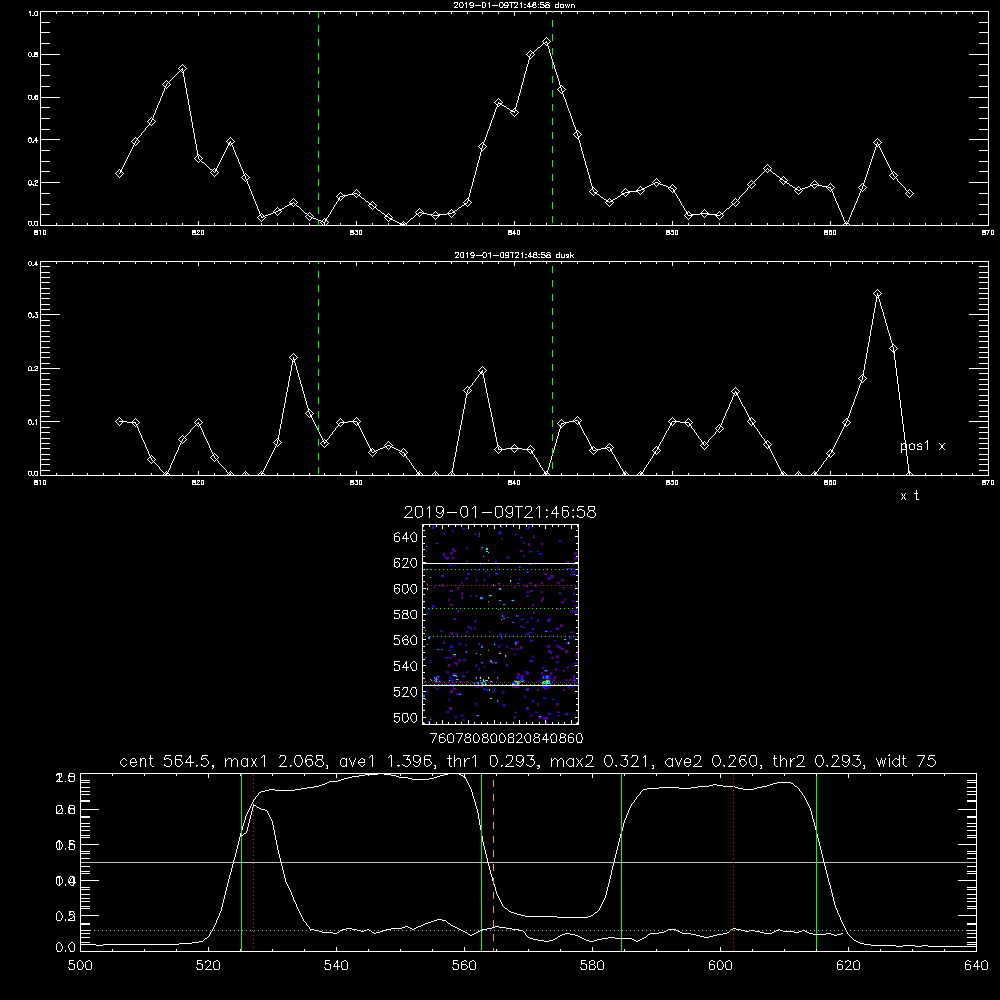Click the 0.73 peak diamond near 819 in dawn plot

coord(182,68)
